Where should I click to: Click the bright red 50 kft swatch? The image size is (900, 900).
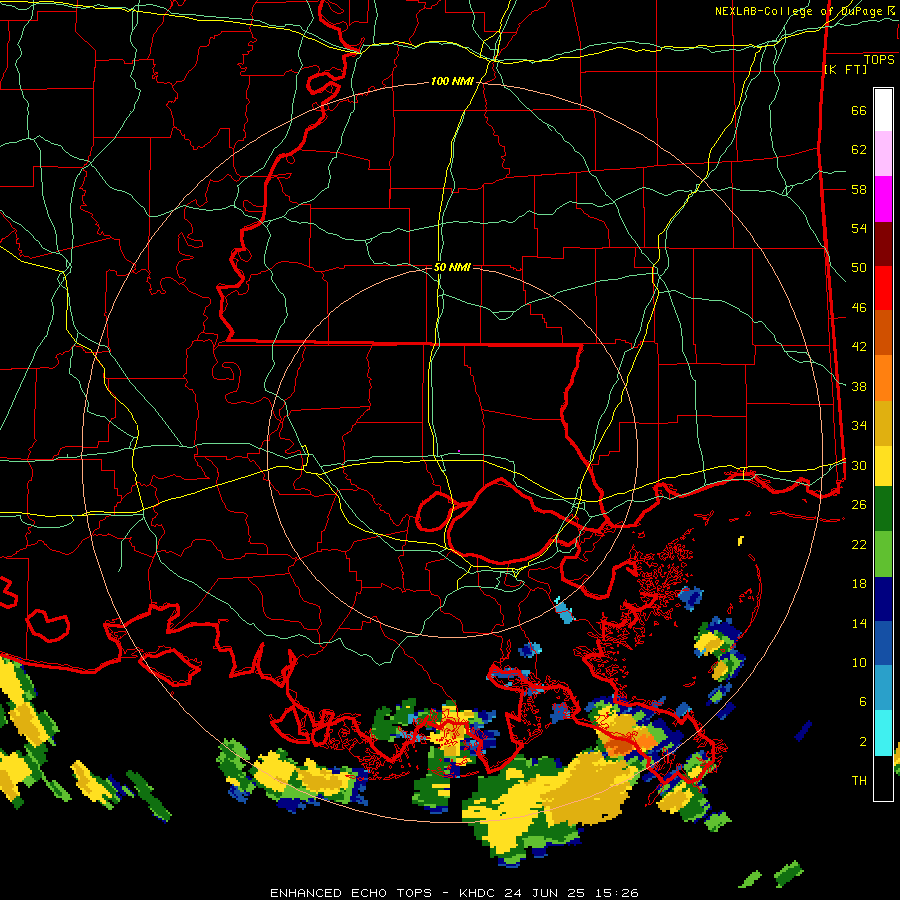coord(883,288)
